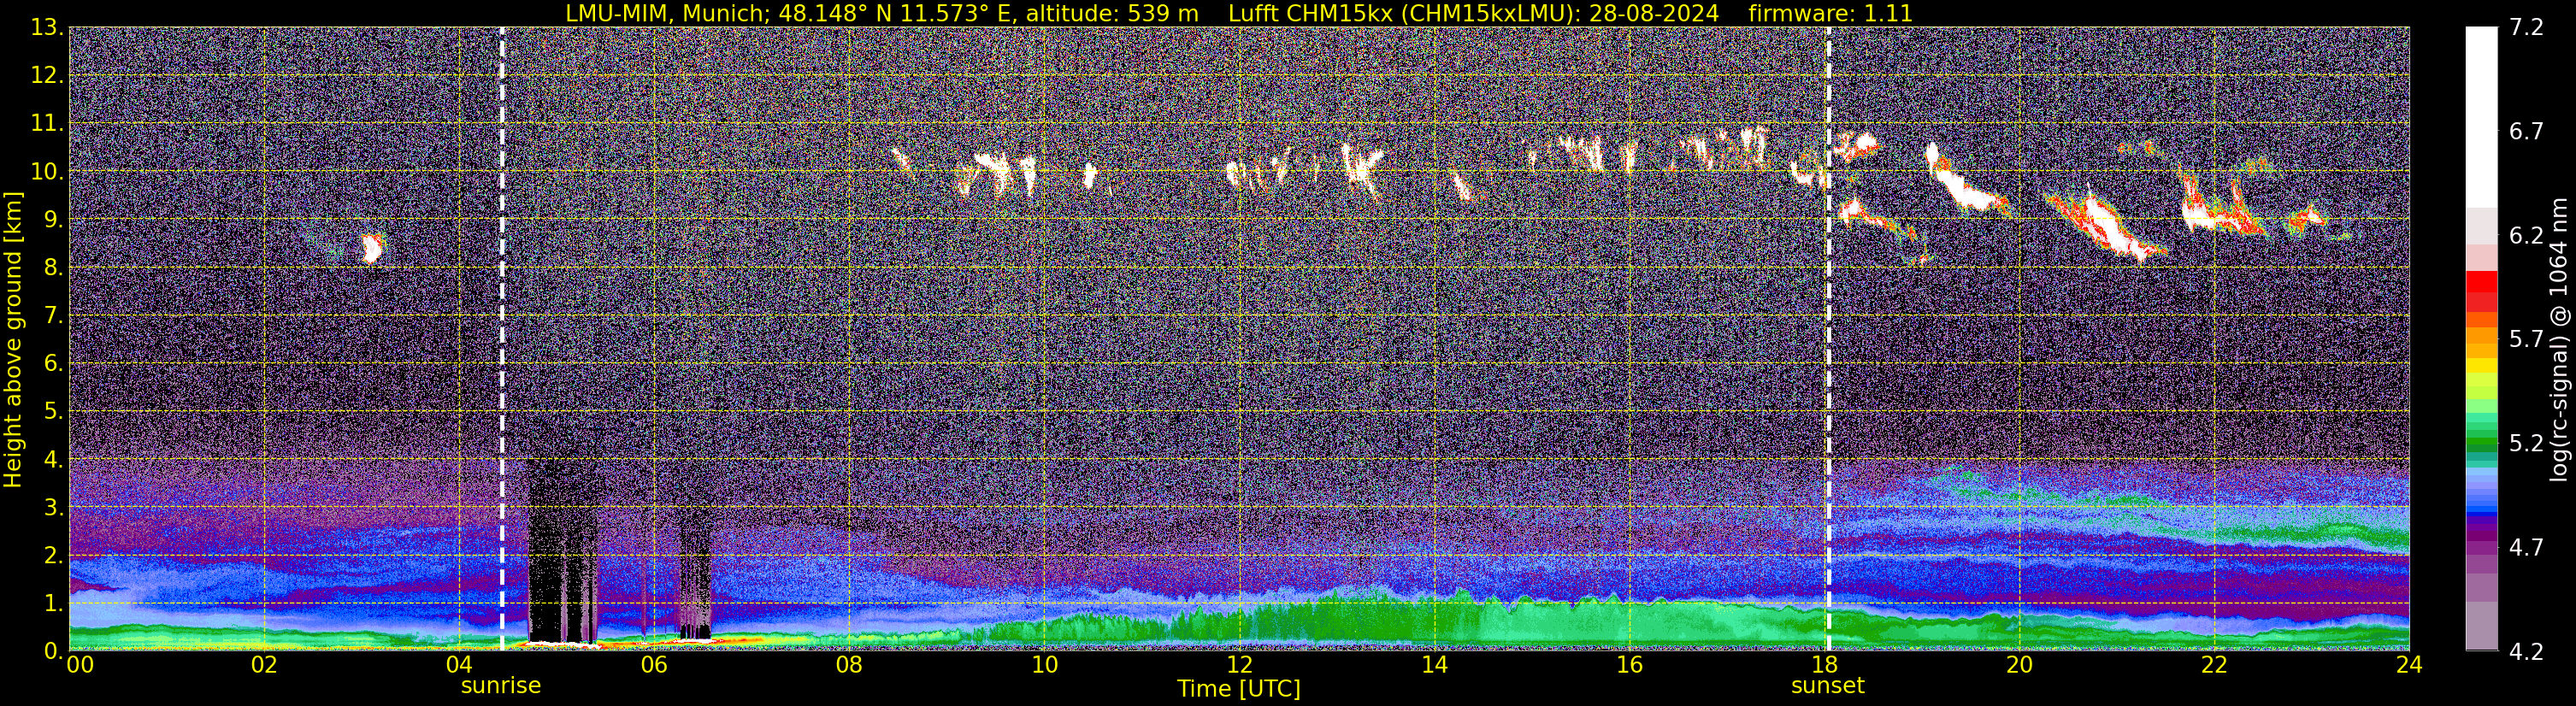Click the time axis tick label 16

coord(1629,665)
